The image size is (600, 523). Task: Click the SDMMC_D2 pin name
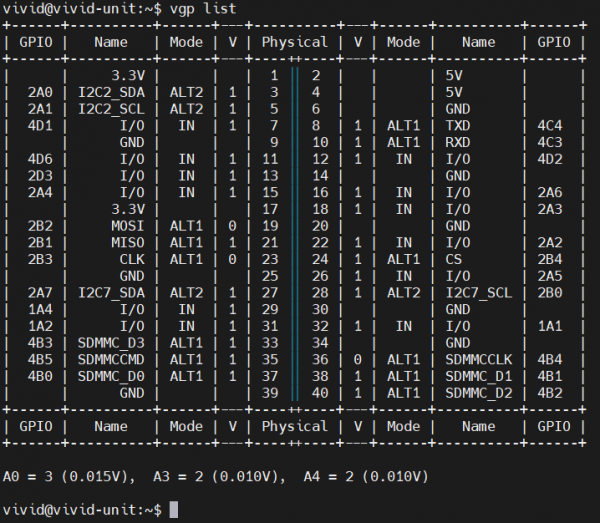(478, 392)
